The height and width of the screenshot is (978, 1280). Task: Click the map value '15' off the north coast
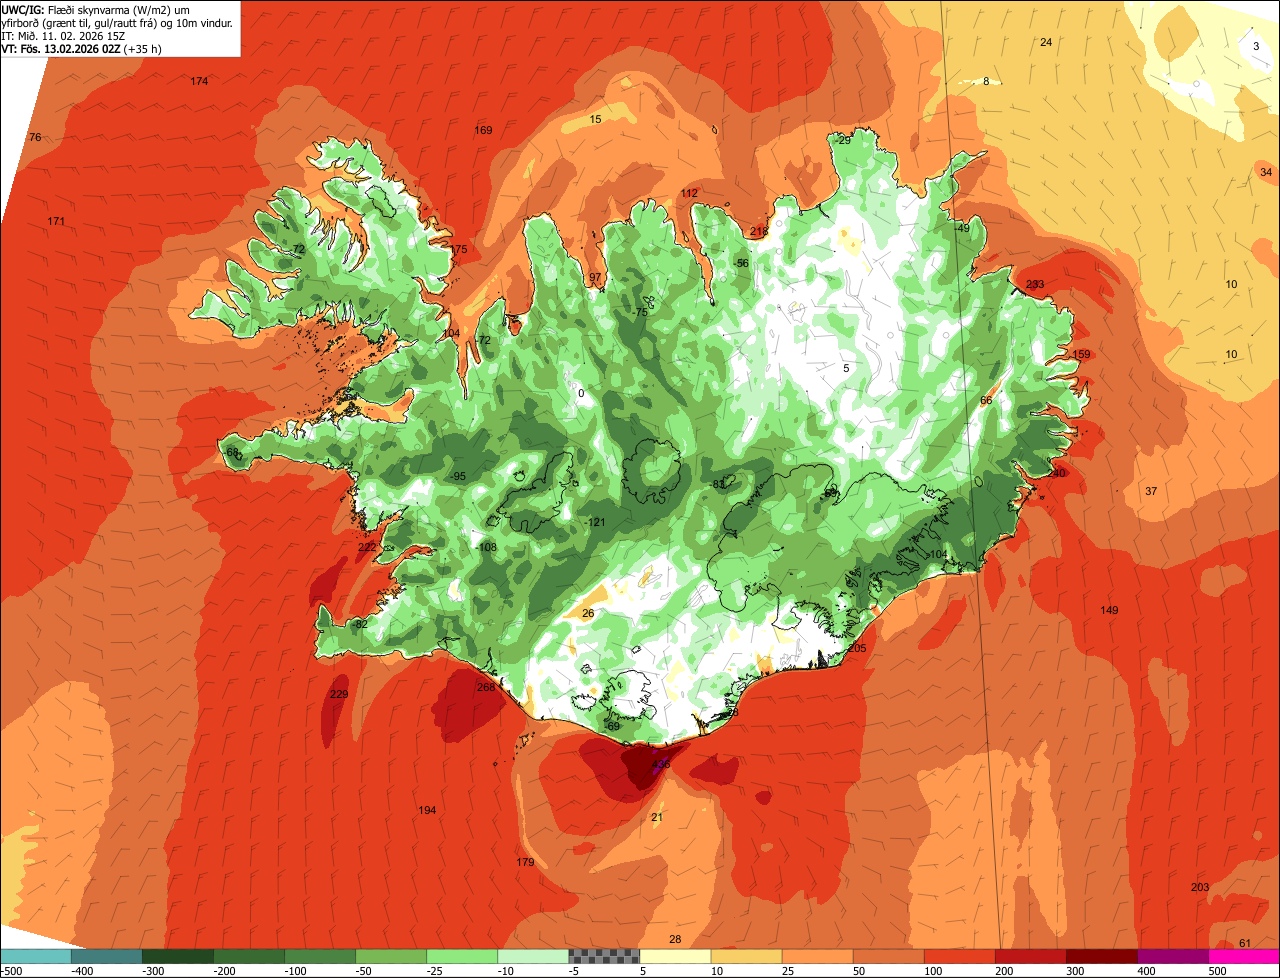[596, 119]
